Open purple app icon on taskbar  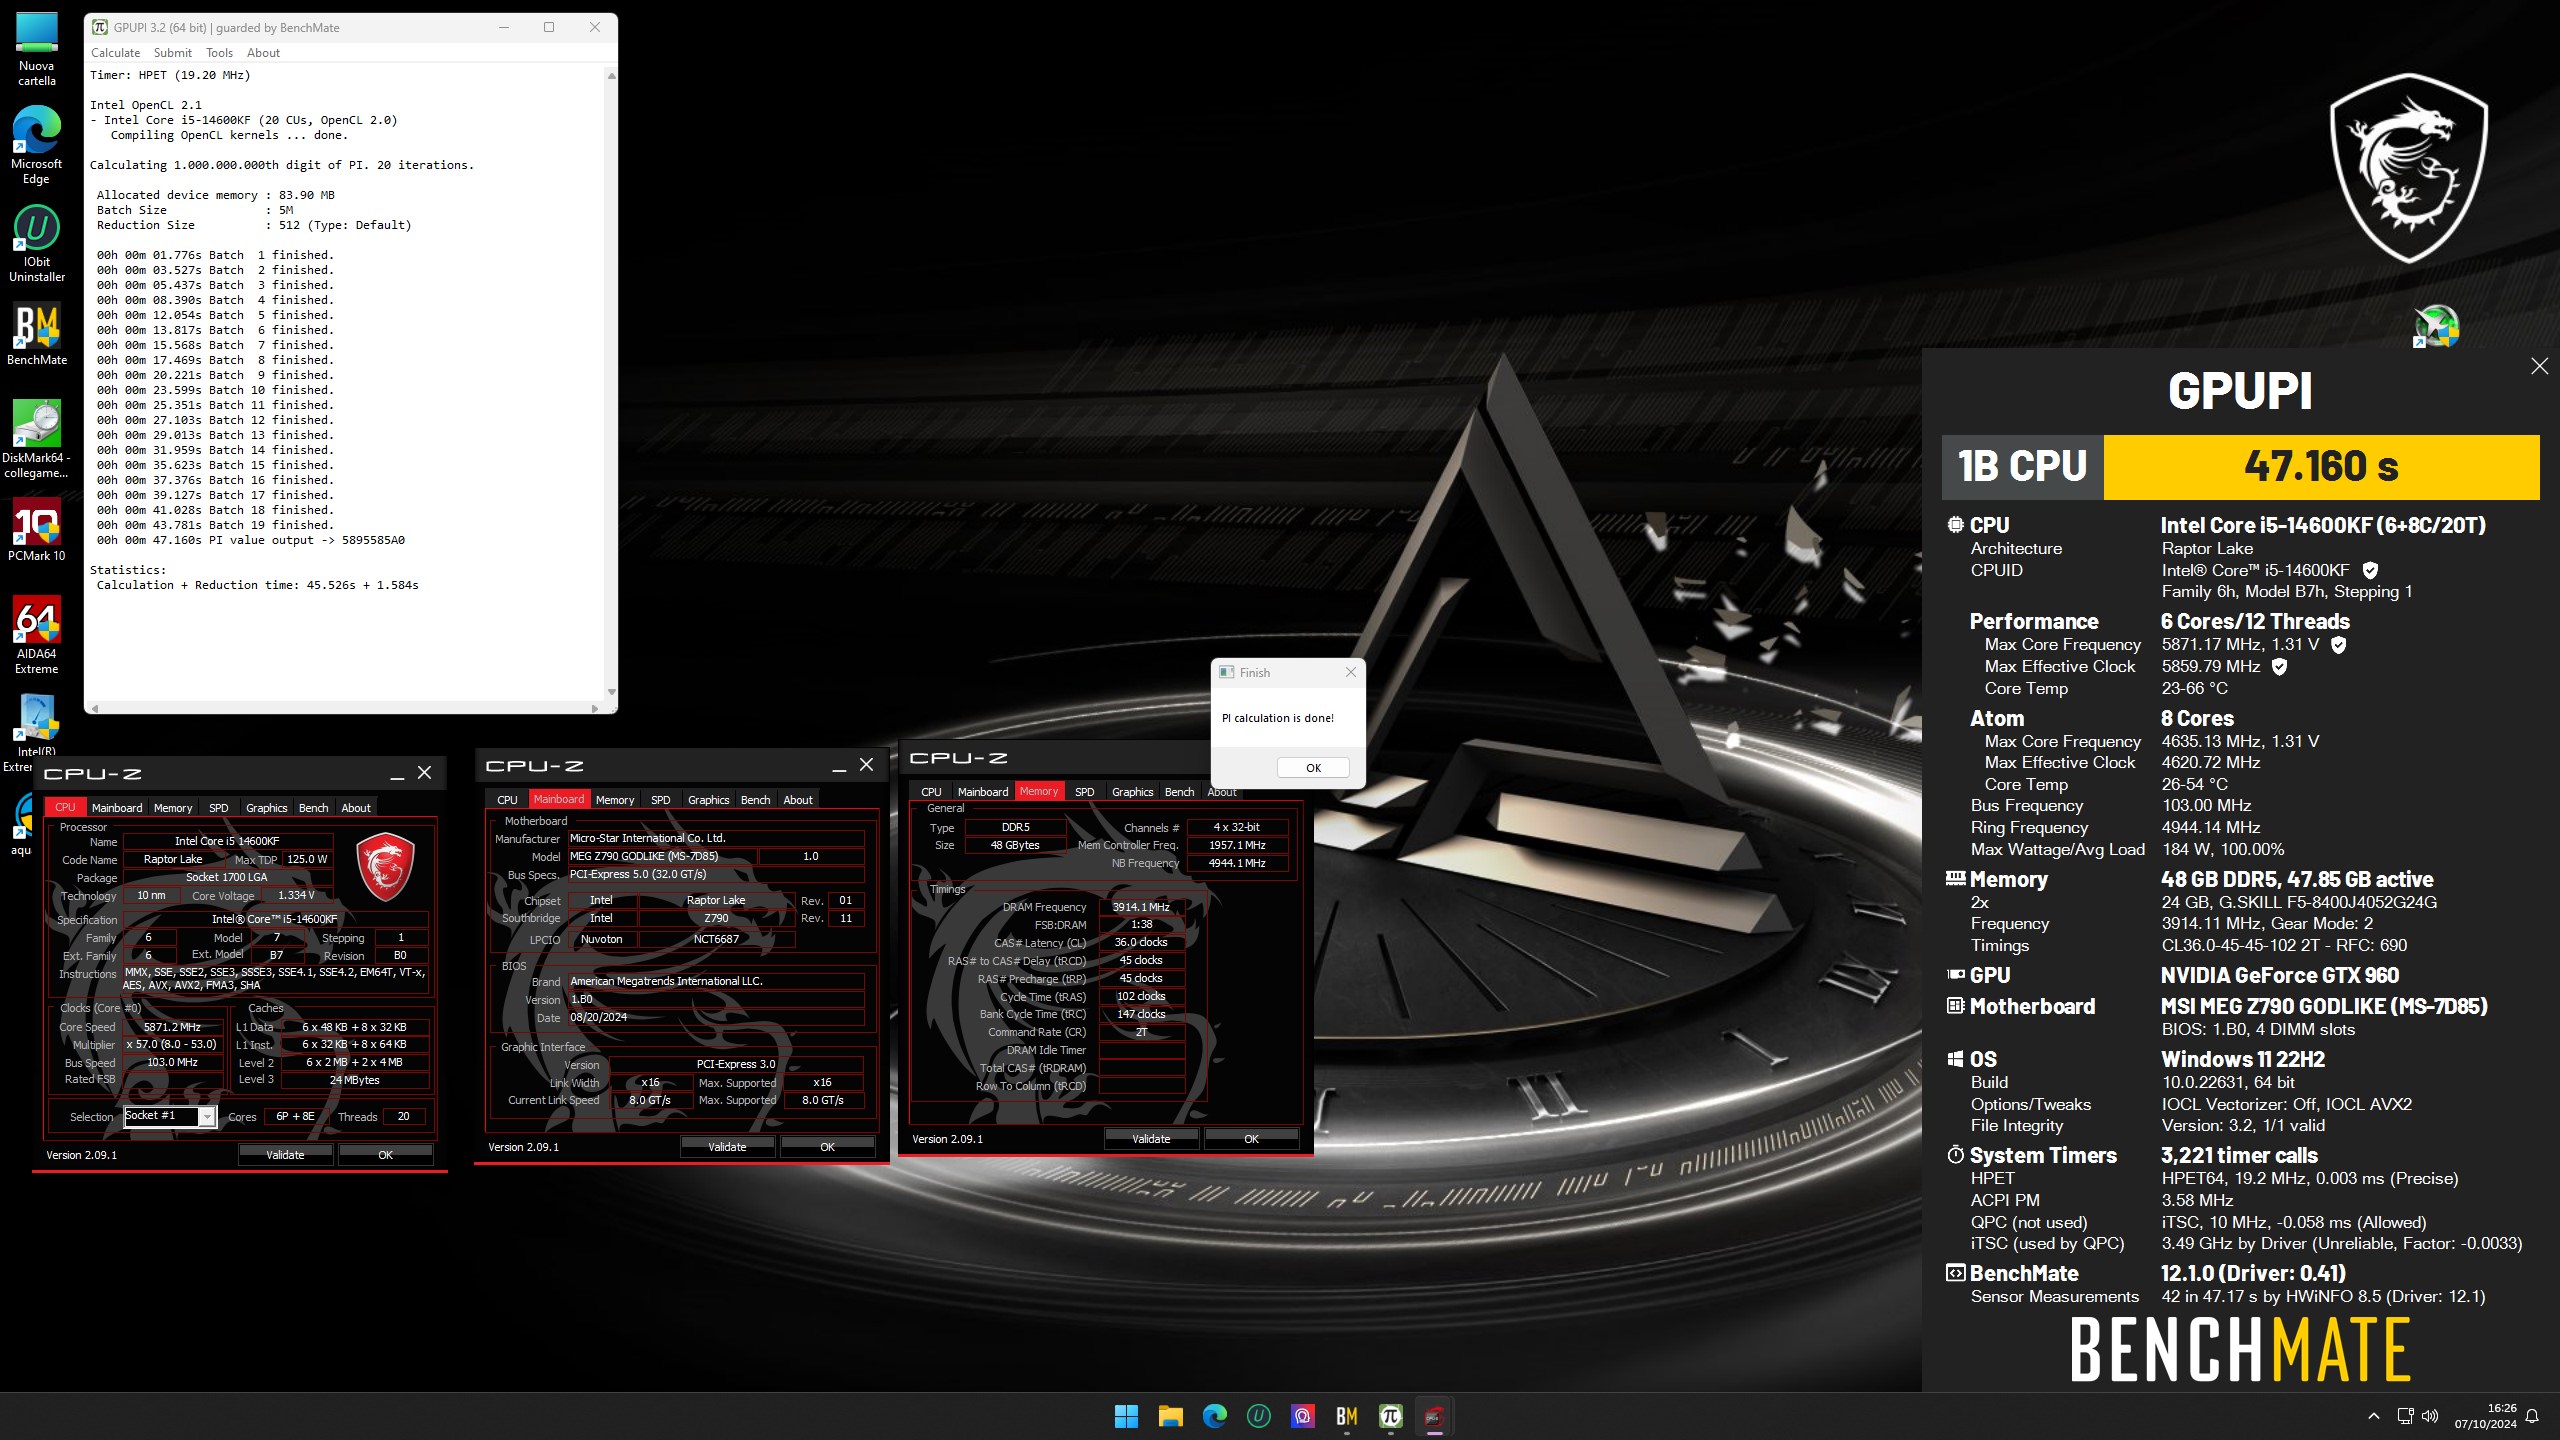[1302, 1416]
